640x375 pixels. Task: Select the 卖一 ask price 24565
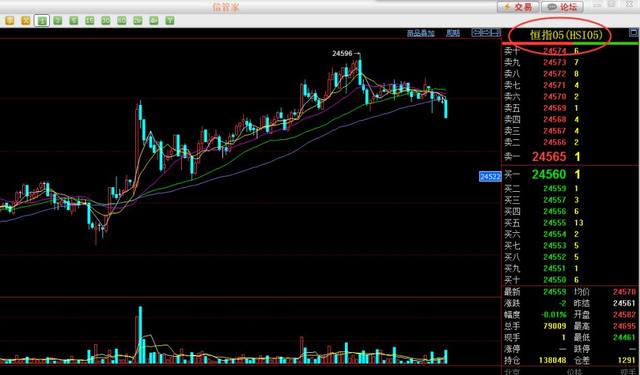point(549,156)
